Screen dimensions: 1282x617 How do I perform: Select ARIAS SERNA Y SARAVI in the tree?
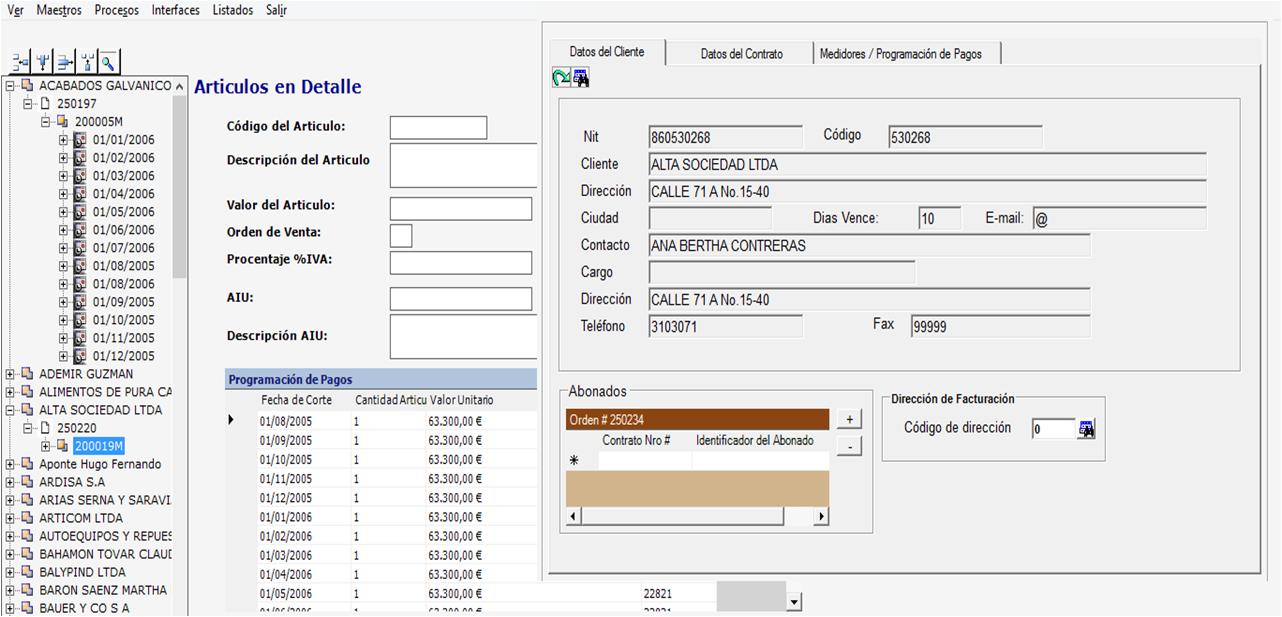click(105, 500)
